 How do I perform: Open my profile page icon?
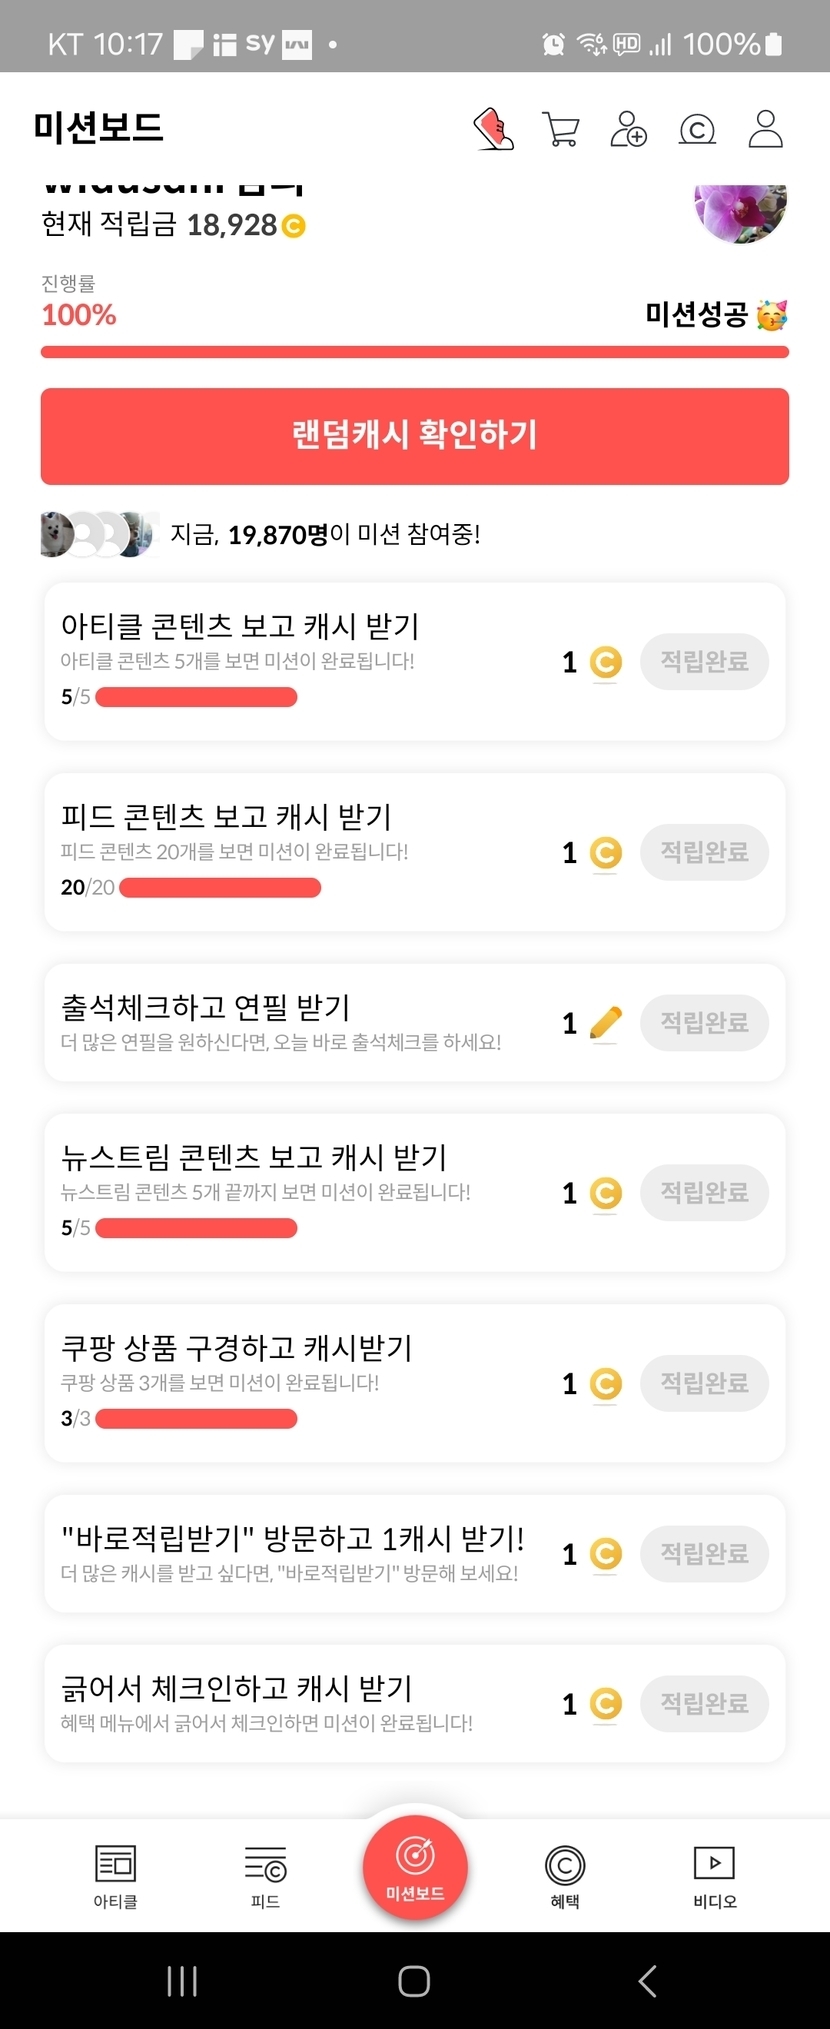click(765, 130)
